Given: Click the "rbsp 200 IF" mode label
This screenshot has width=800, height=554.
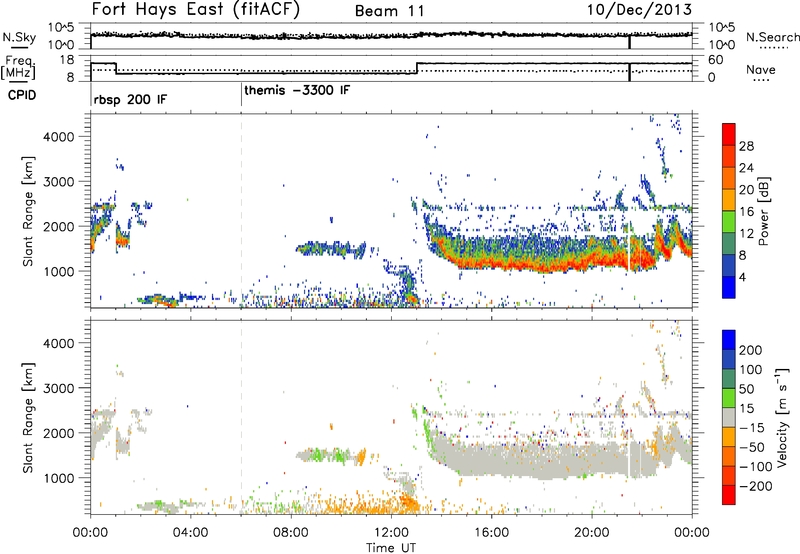Looking at the screenshot, I should 130,99.
